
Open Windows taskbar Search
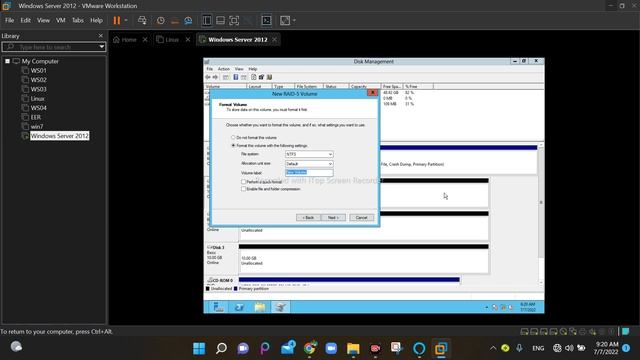point(221,349)
